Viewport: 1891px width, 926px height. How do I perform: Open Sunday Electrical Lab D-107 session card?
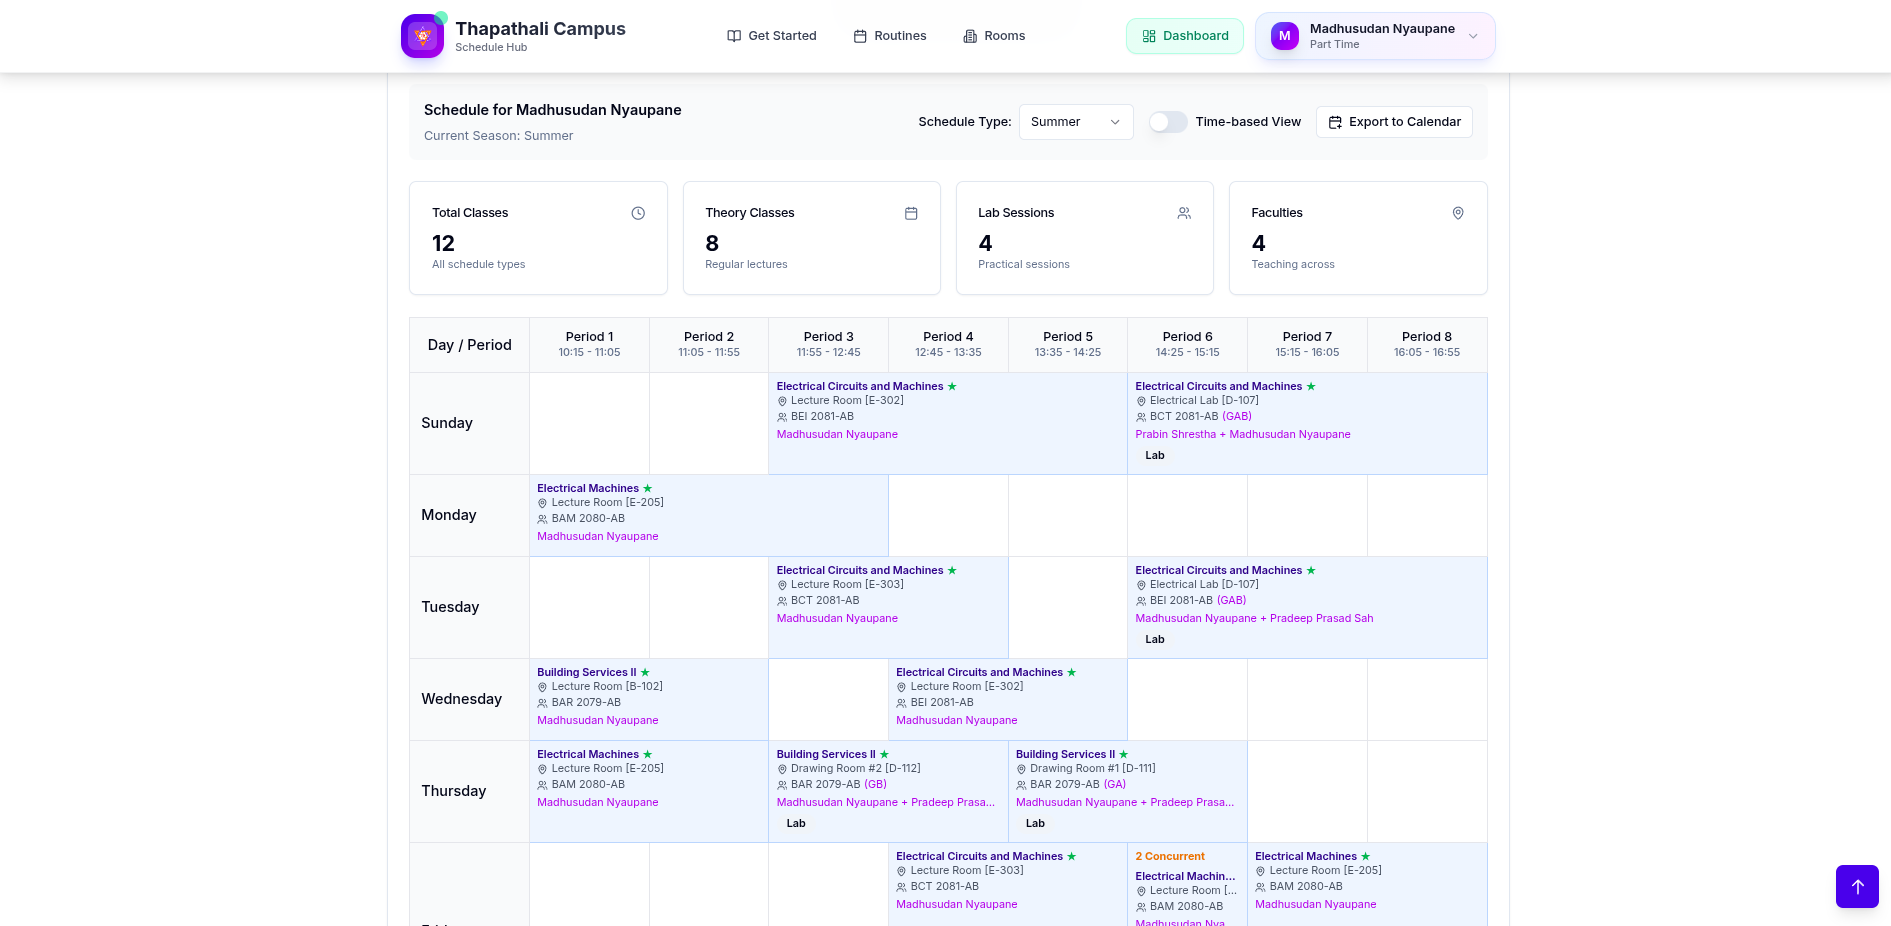pos(1307,423)
